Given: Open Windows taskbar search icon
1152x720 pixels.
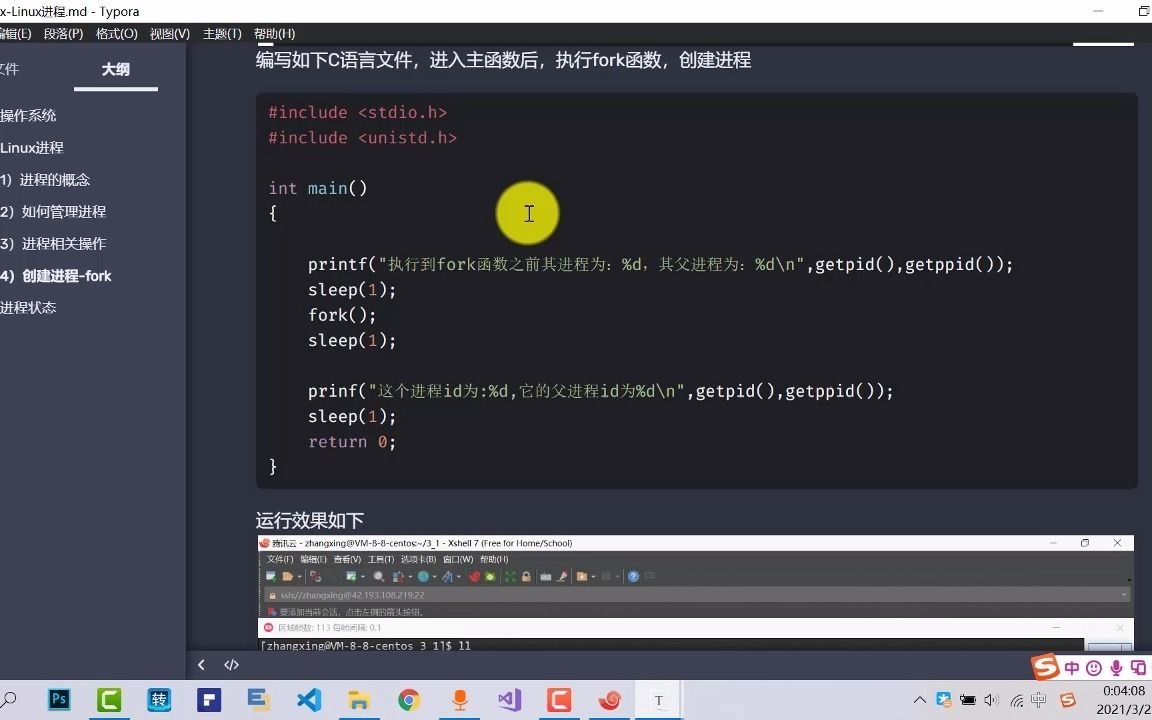Looking at the screenshot, I should [x=9, y=699].
